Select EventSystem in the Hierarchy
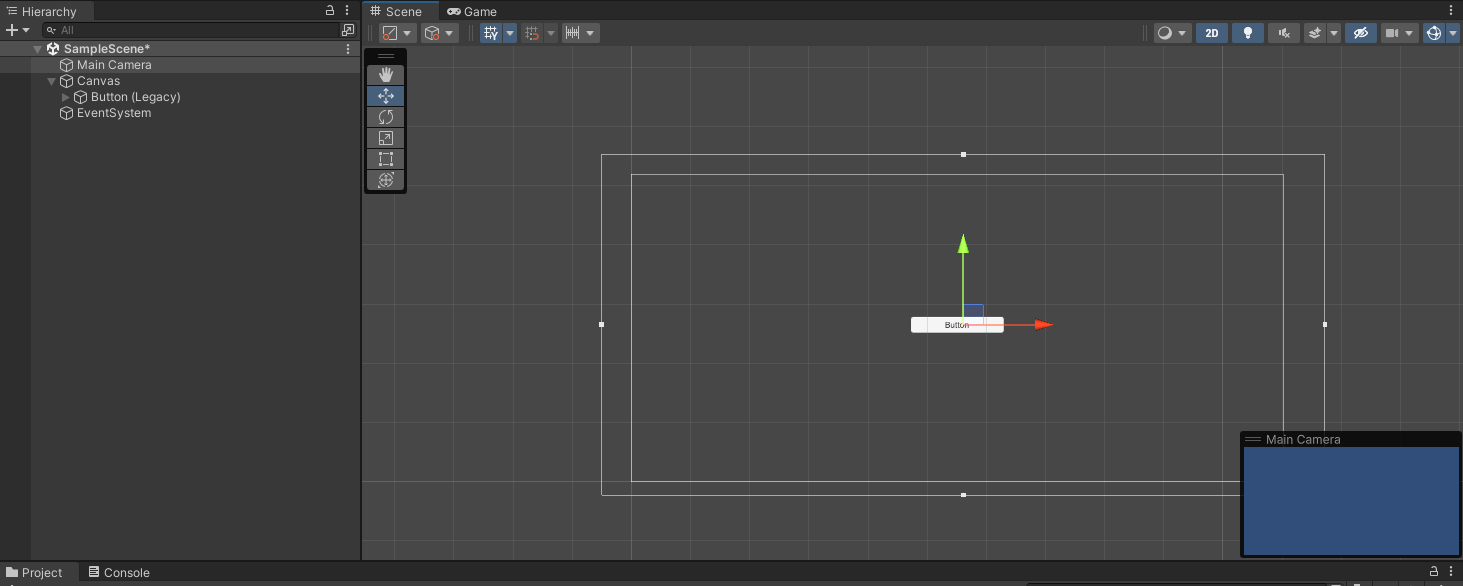Image resolution: width=1463 pixels, height=586 pixels. click(x=114, y=113)
